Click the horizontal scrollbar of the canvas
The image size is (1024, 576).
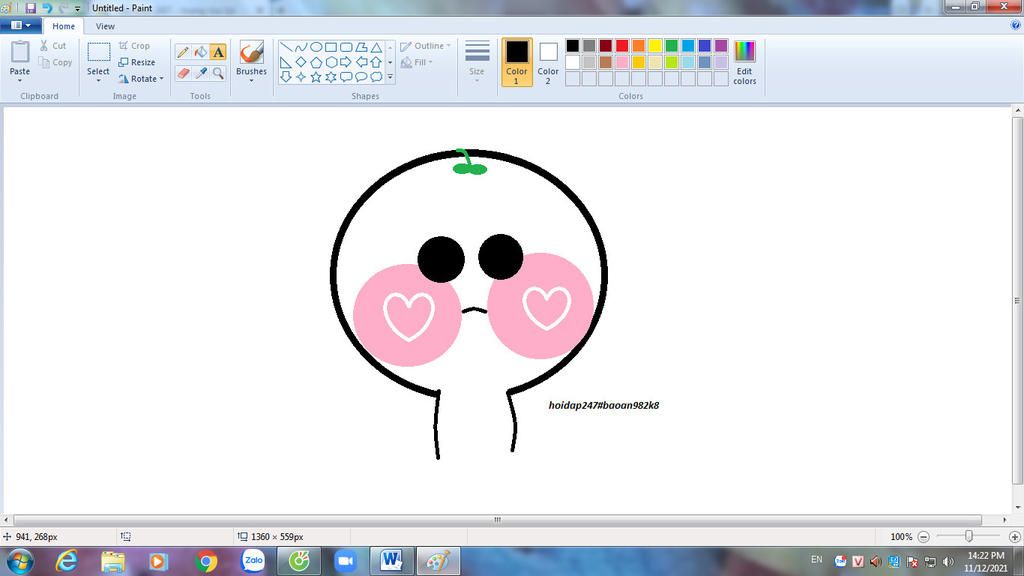pos(498,520)
